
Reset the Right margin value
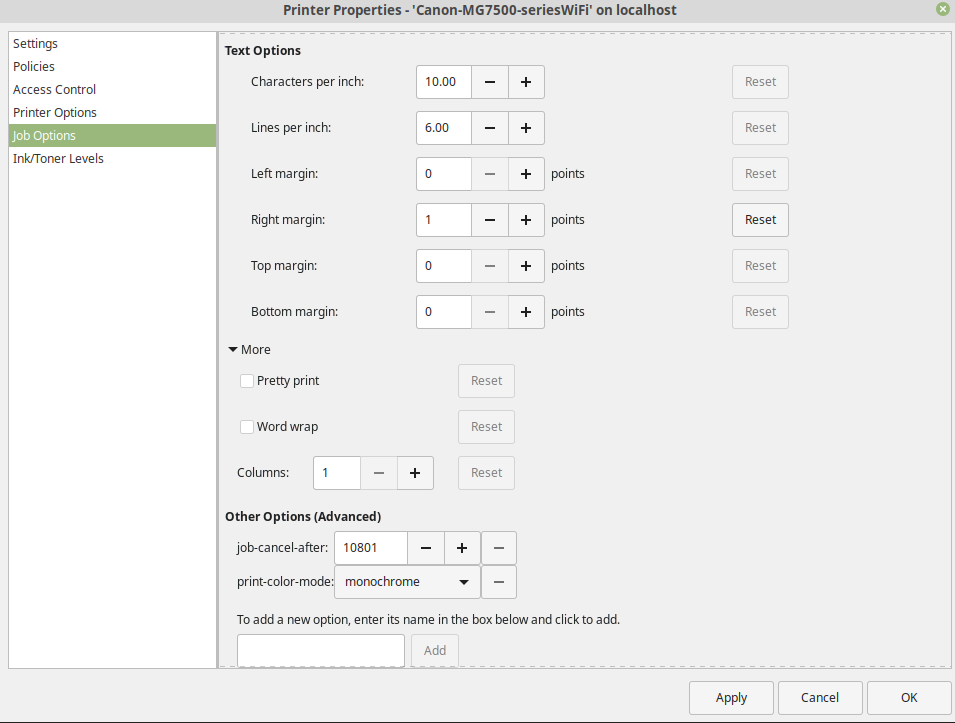tap(760, 220)
